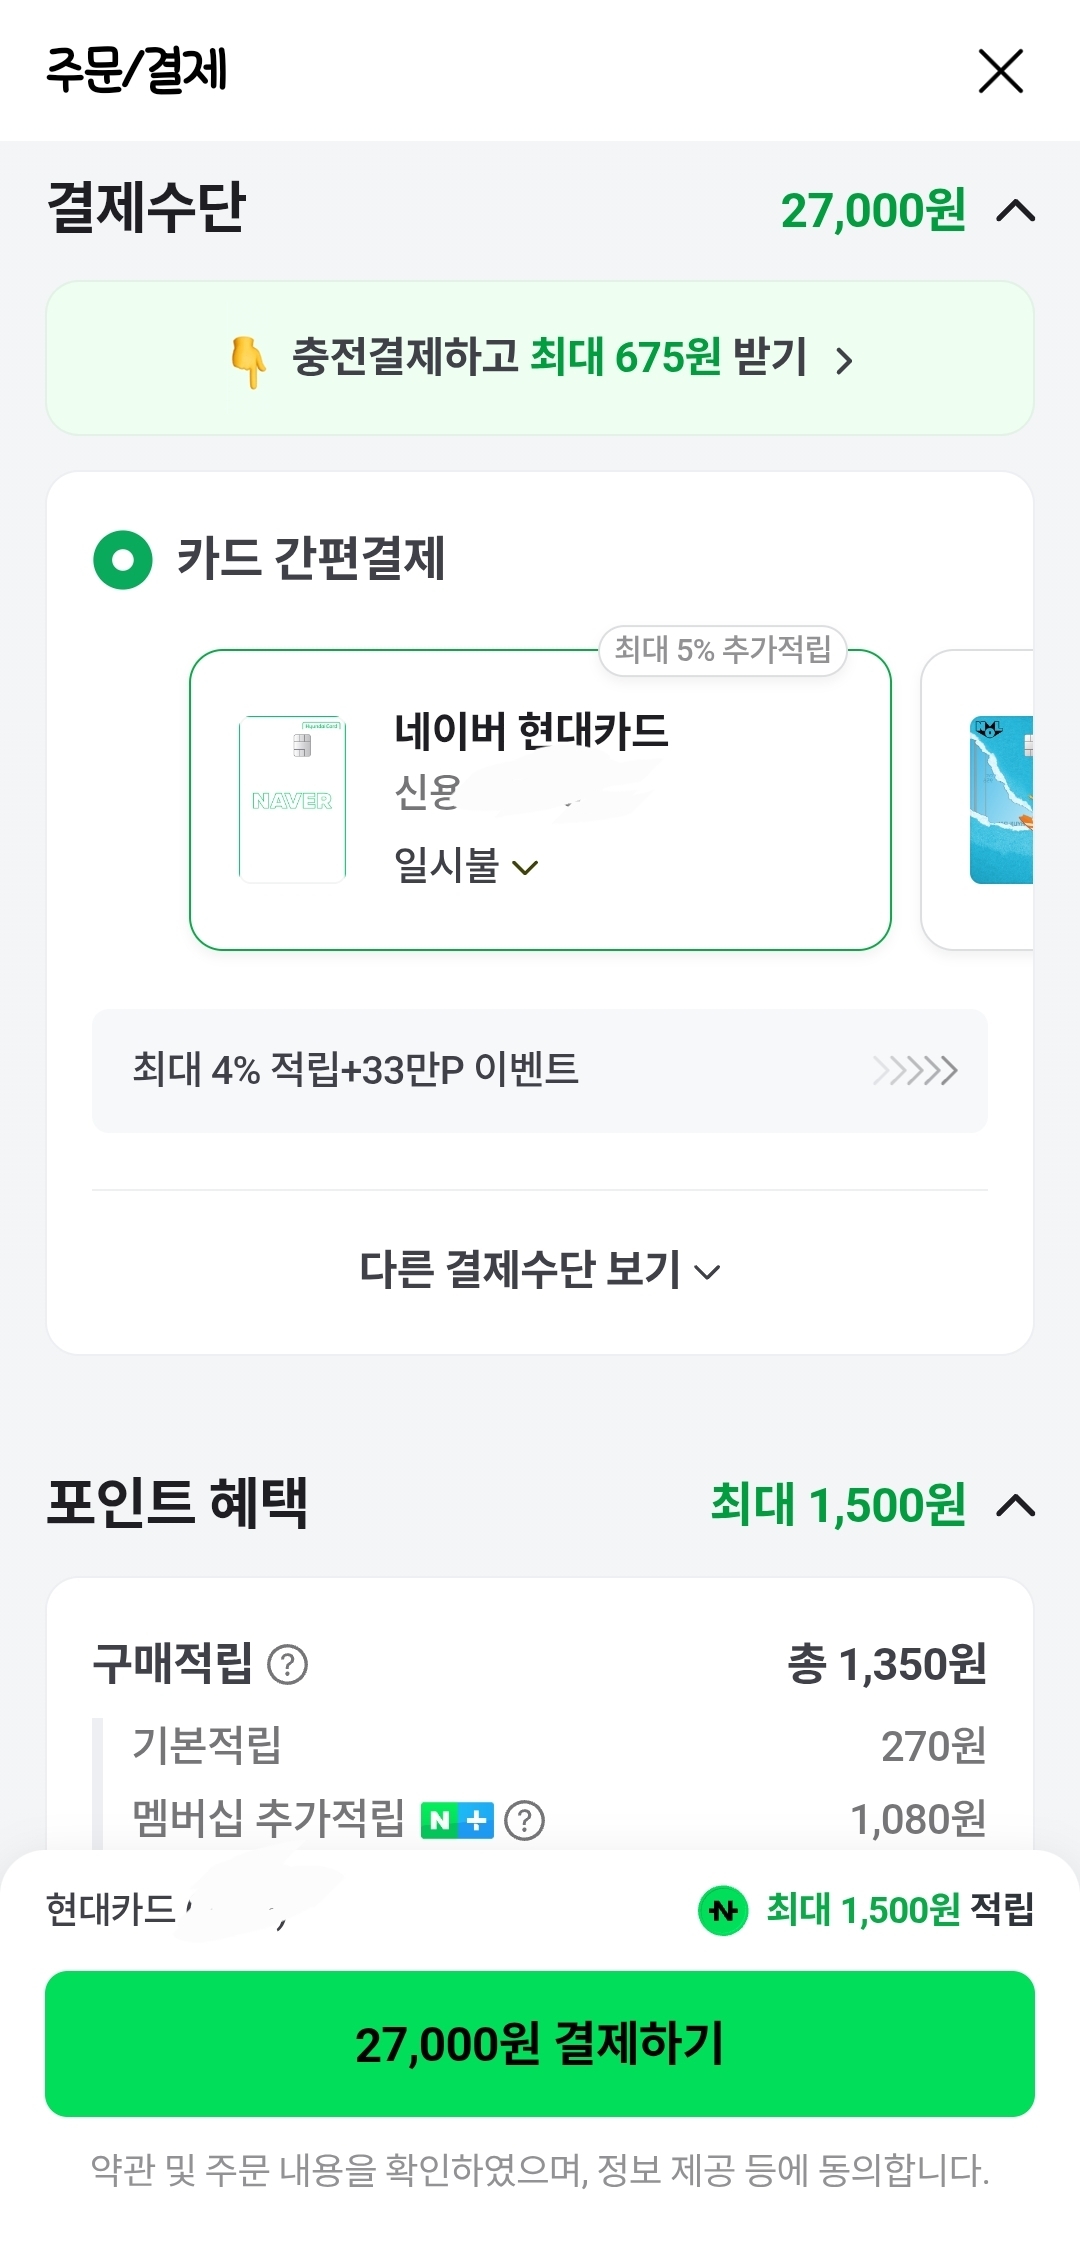Open the 일시불 installment dropdown

466,866
